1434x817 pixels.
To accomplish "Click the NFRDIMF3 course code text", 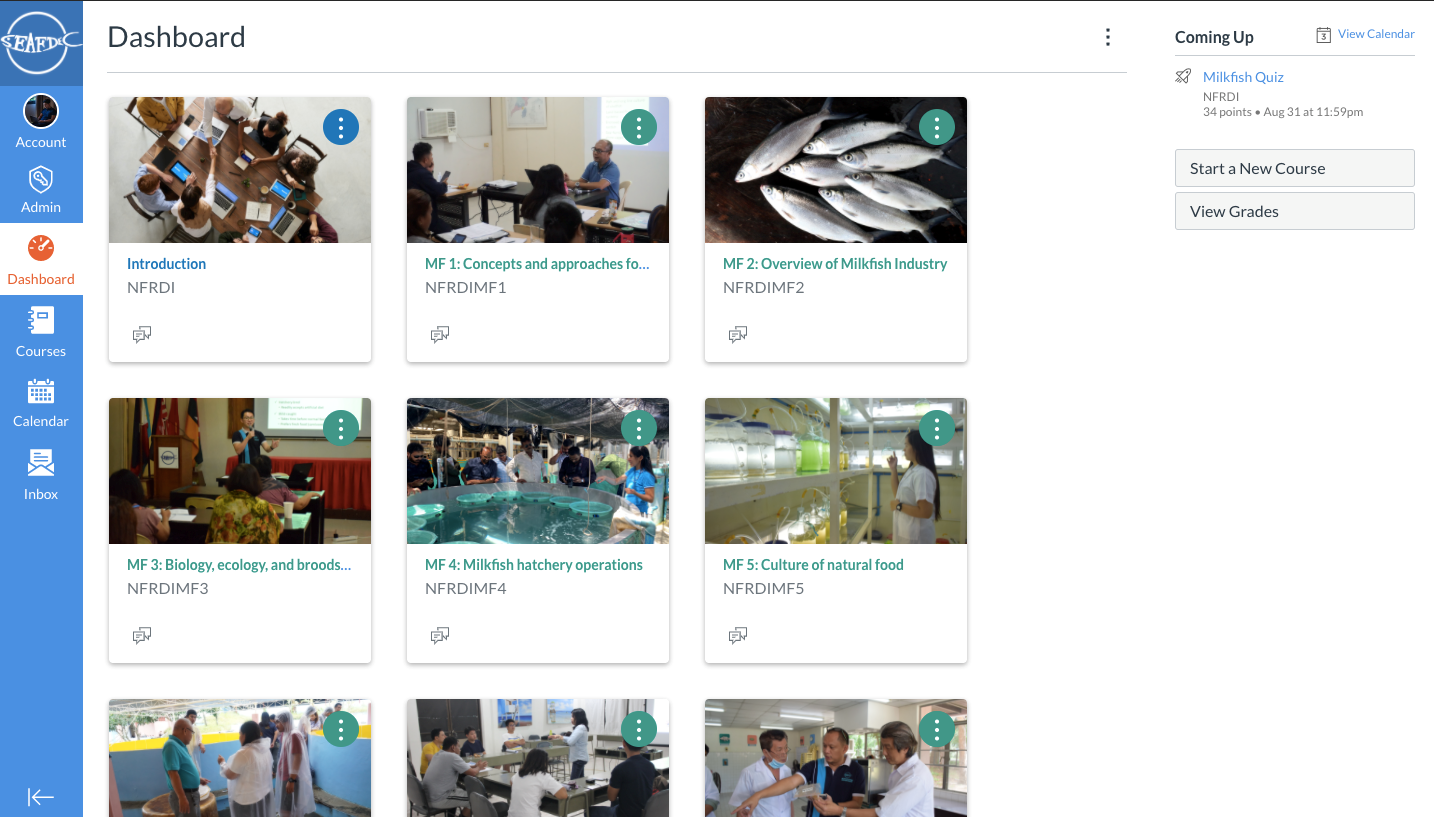I will [168, 589].
